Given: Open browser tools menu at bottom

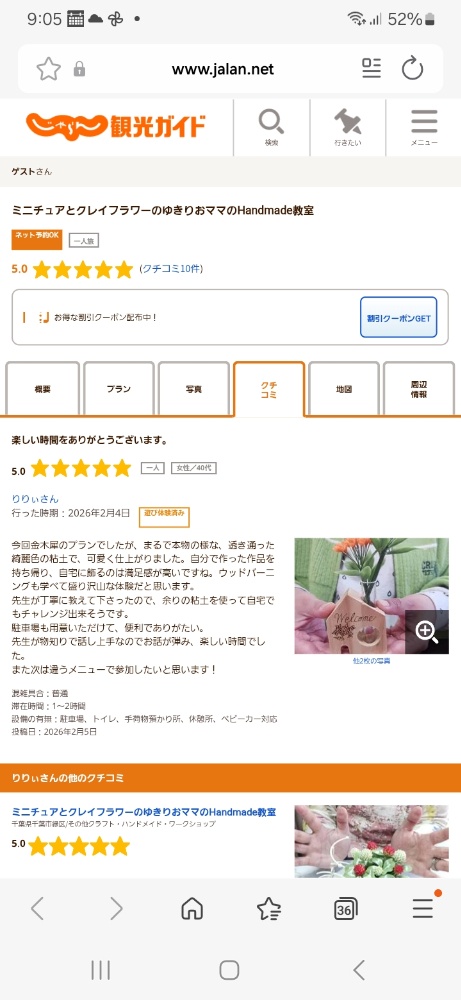Looking at the screenshot, I should click(x=423, y=907).
